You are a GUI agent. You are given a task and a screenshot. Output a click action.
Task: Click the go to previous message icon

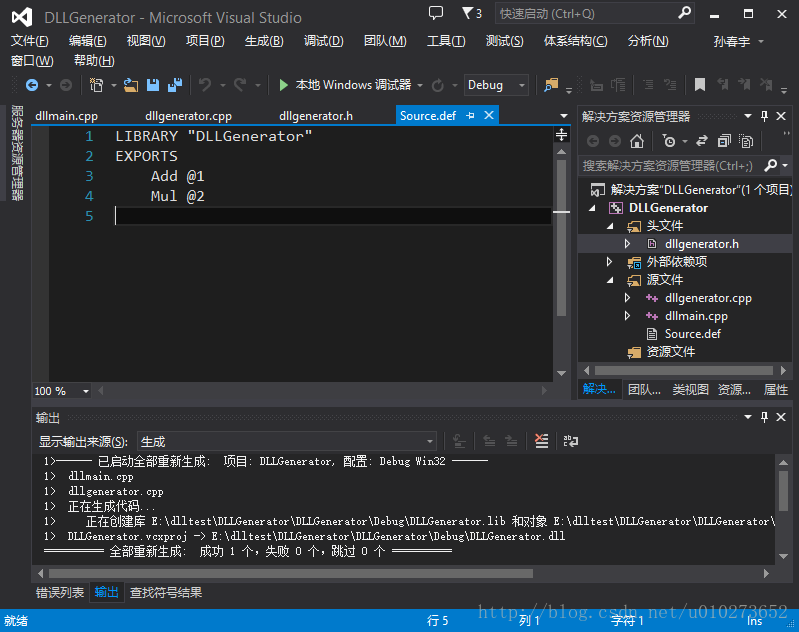(489, 441)
